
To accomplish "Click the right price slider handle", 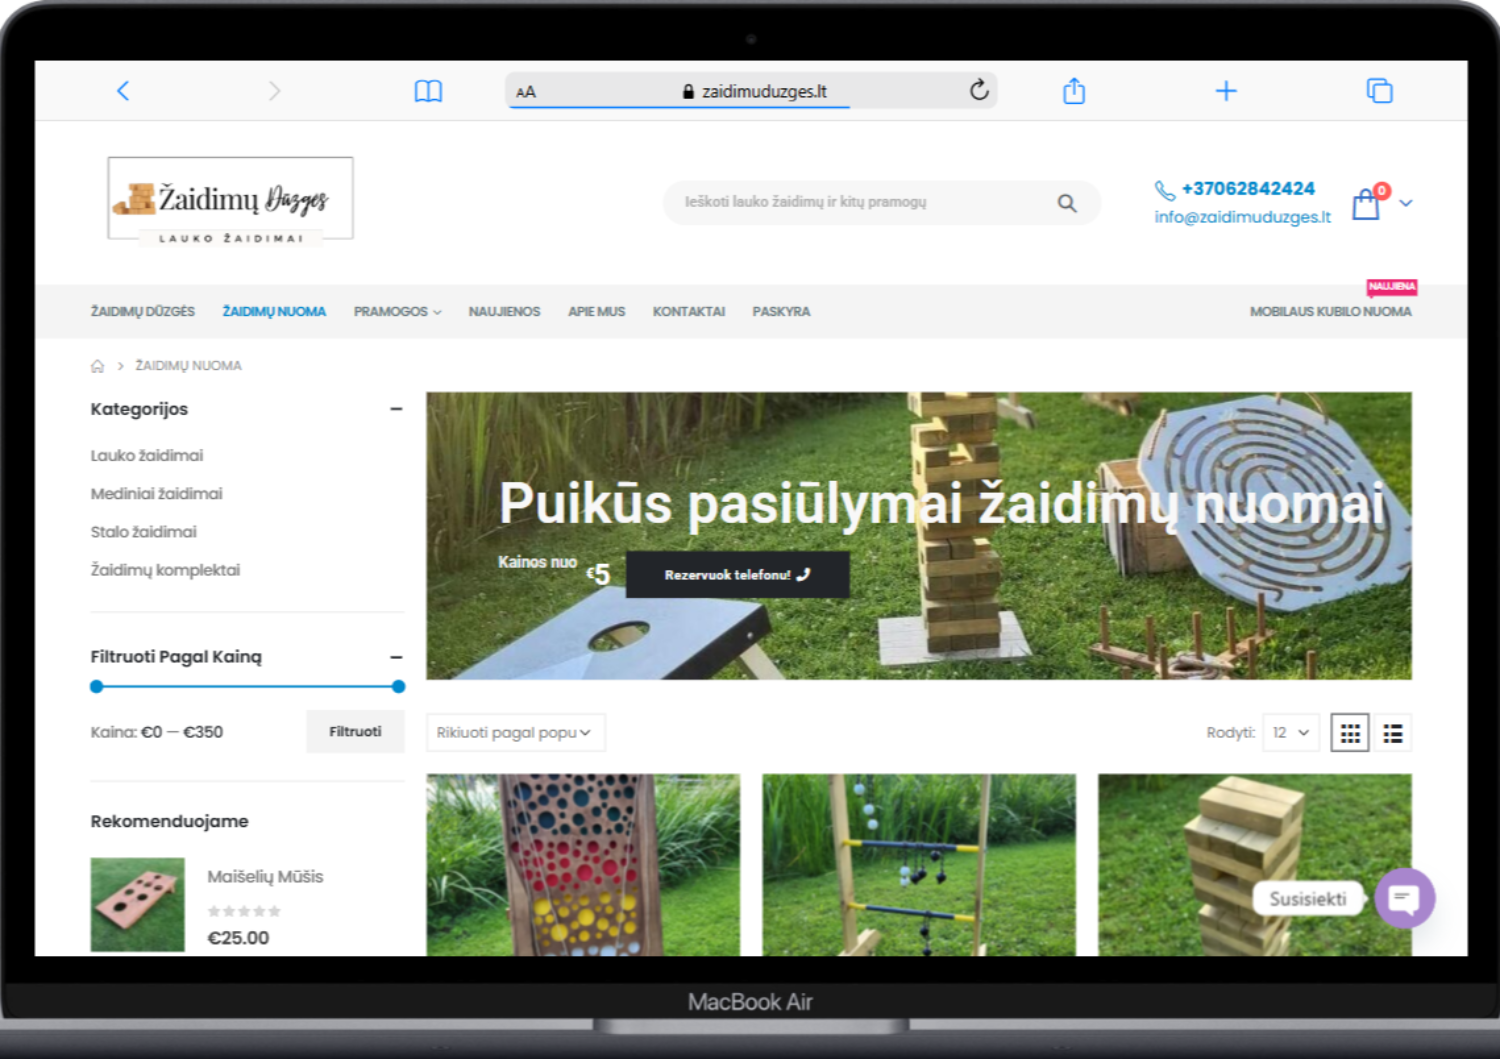I will [x=399, y=687].
